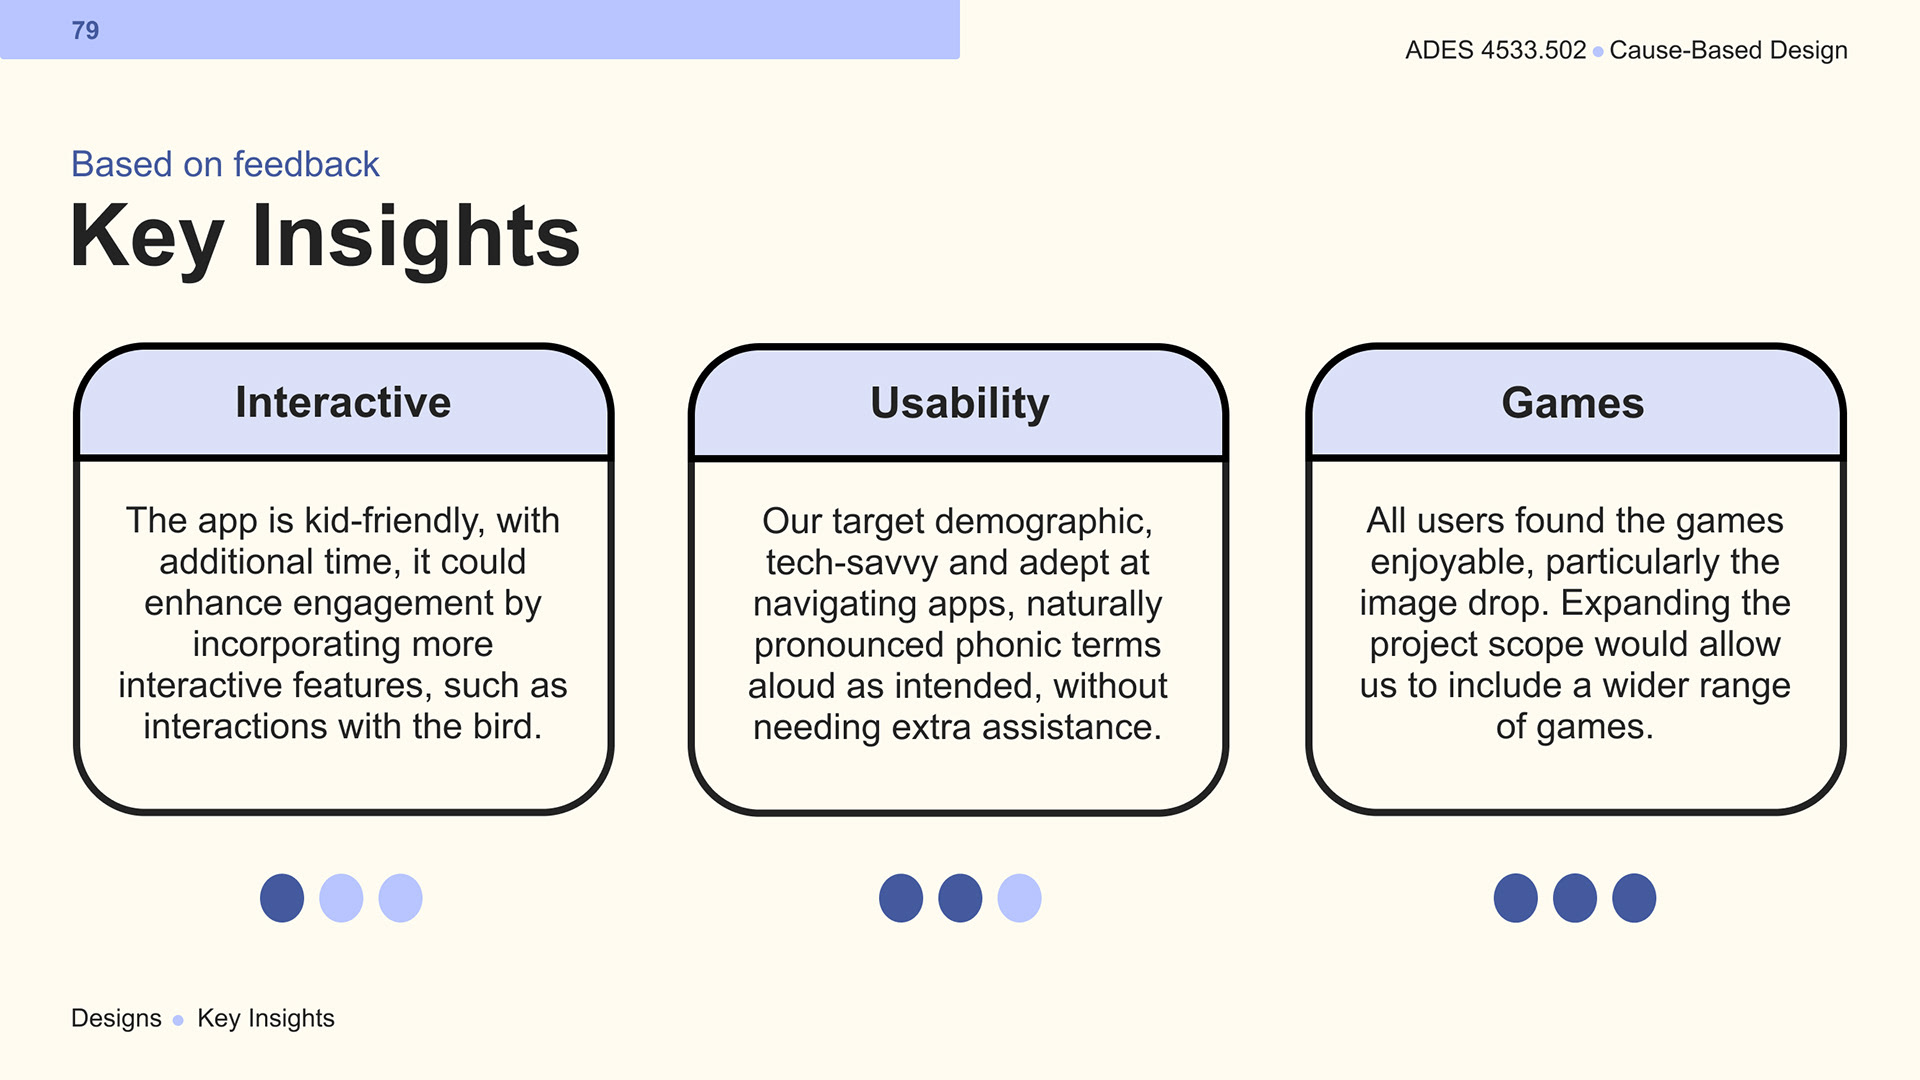This screenshot has width=1920, height=1080.
Task: Click the first dot below the Usability card
Action: [901, 898]
